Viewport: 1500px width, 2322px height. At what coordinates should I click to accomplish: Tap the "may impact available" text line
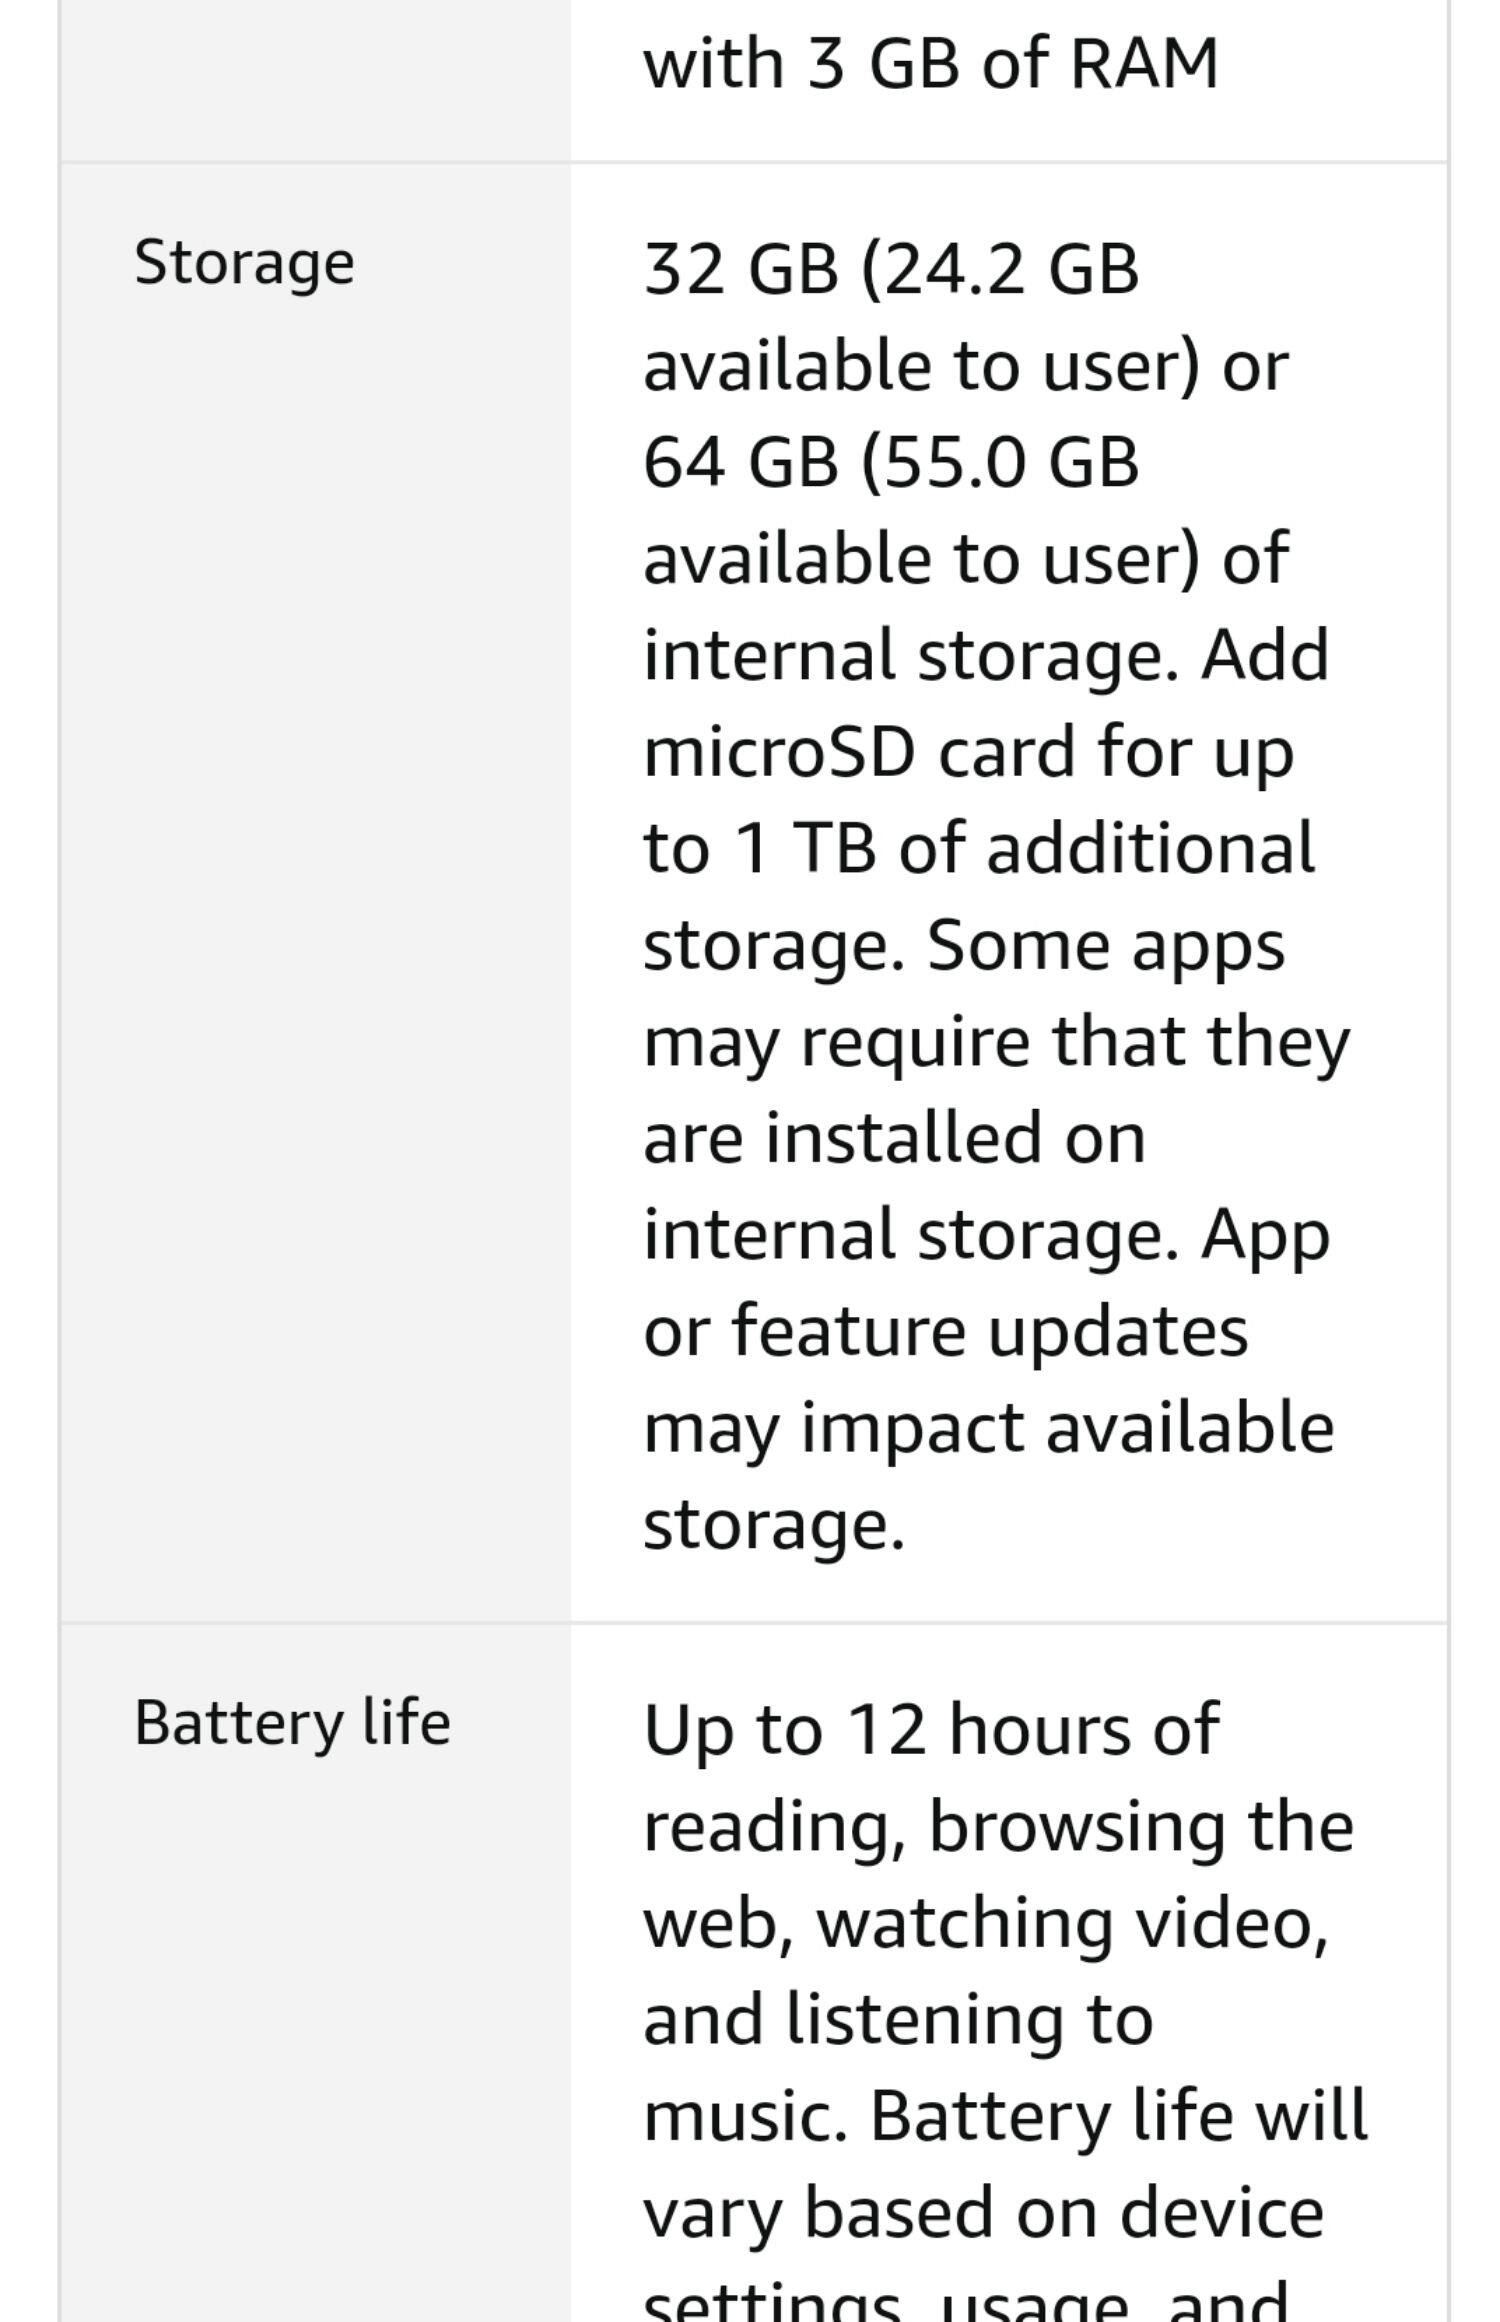pyautogui.click(x=988, y=1428)
